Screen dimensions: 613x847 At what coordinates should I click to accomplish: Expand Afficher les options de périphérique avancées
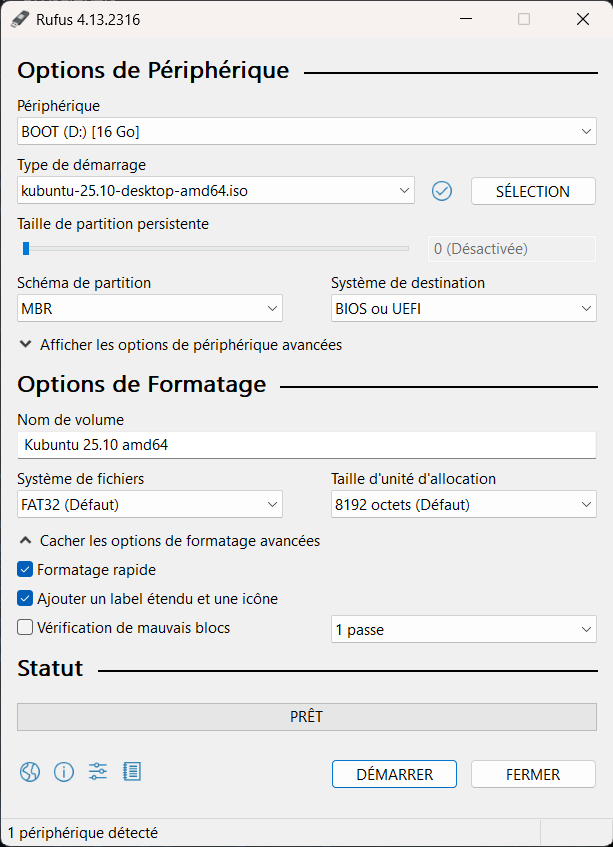pos(180,345)
